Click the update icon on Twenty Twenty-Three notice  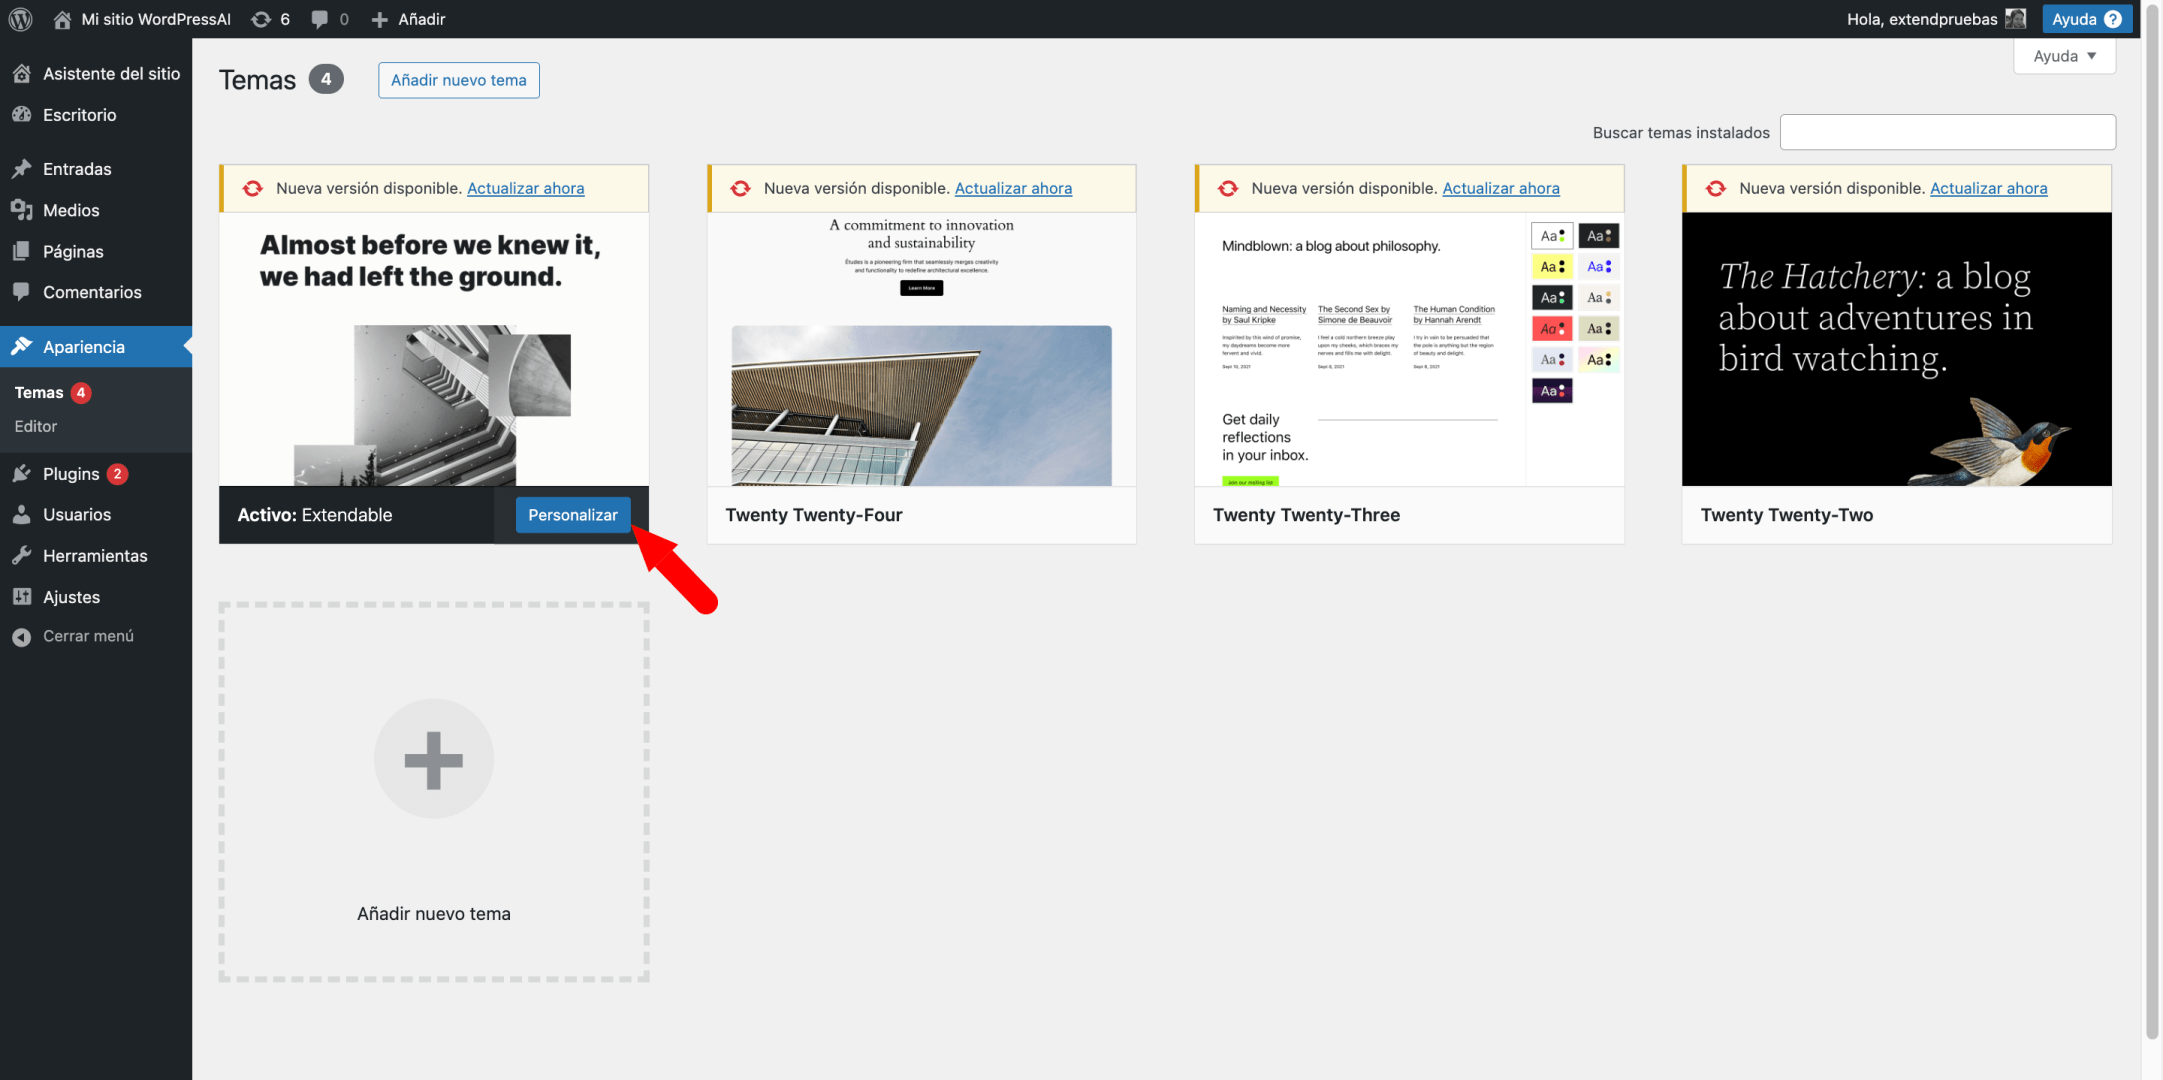1228,188
